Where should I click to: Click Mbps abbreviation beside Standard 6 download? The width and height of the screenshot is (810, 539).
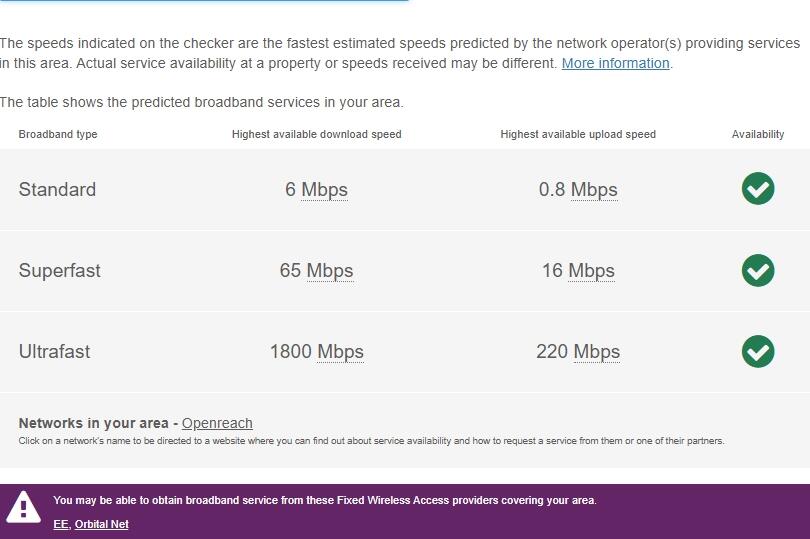[324, 190]
